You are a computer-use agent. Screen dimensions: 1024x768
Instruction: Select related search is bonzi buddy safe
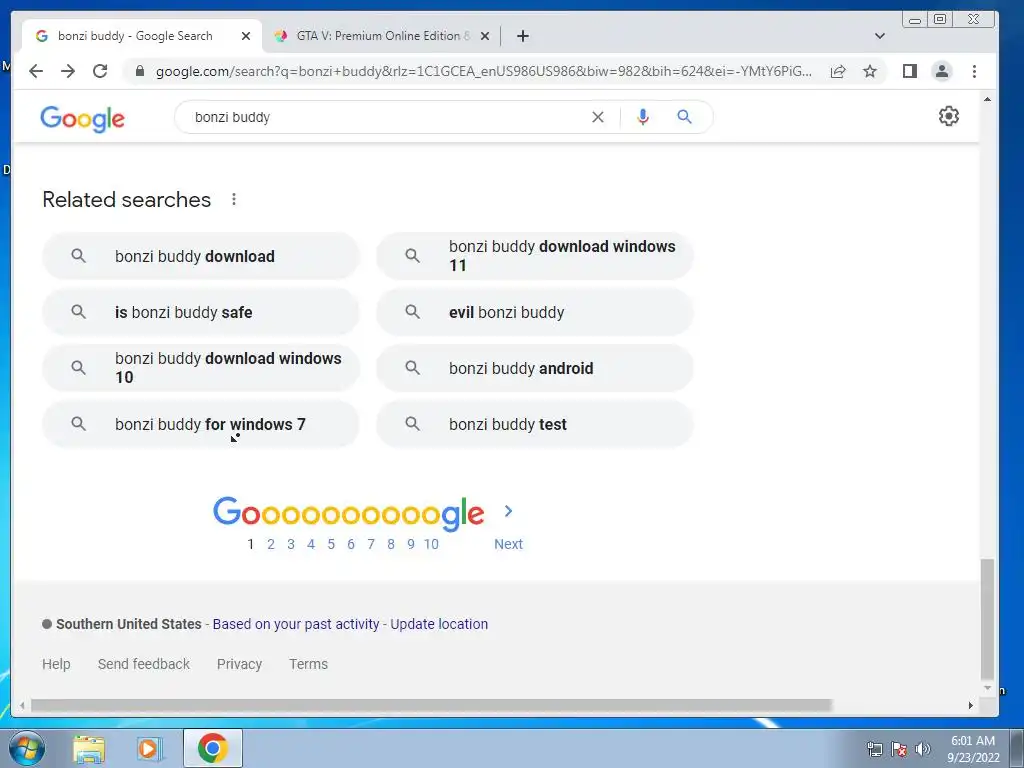coord(201,312)
